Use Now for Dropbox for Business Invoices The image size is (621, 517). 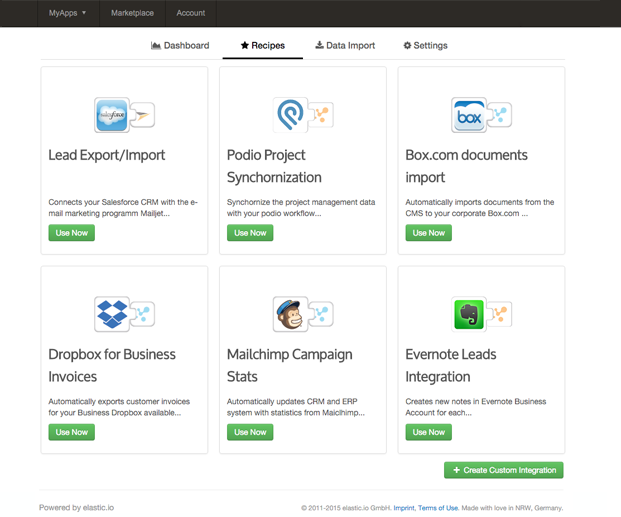point(72,432)
